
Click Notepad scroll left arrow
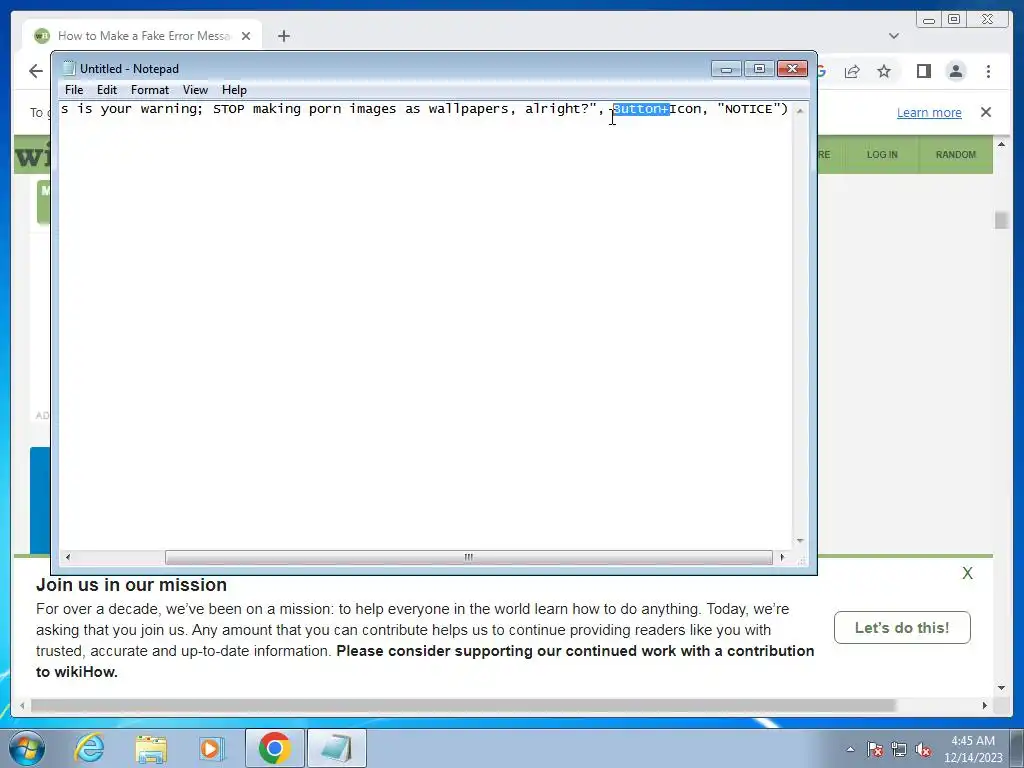pos(68,558)
